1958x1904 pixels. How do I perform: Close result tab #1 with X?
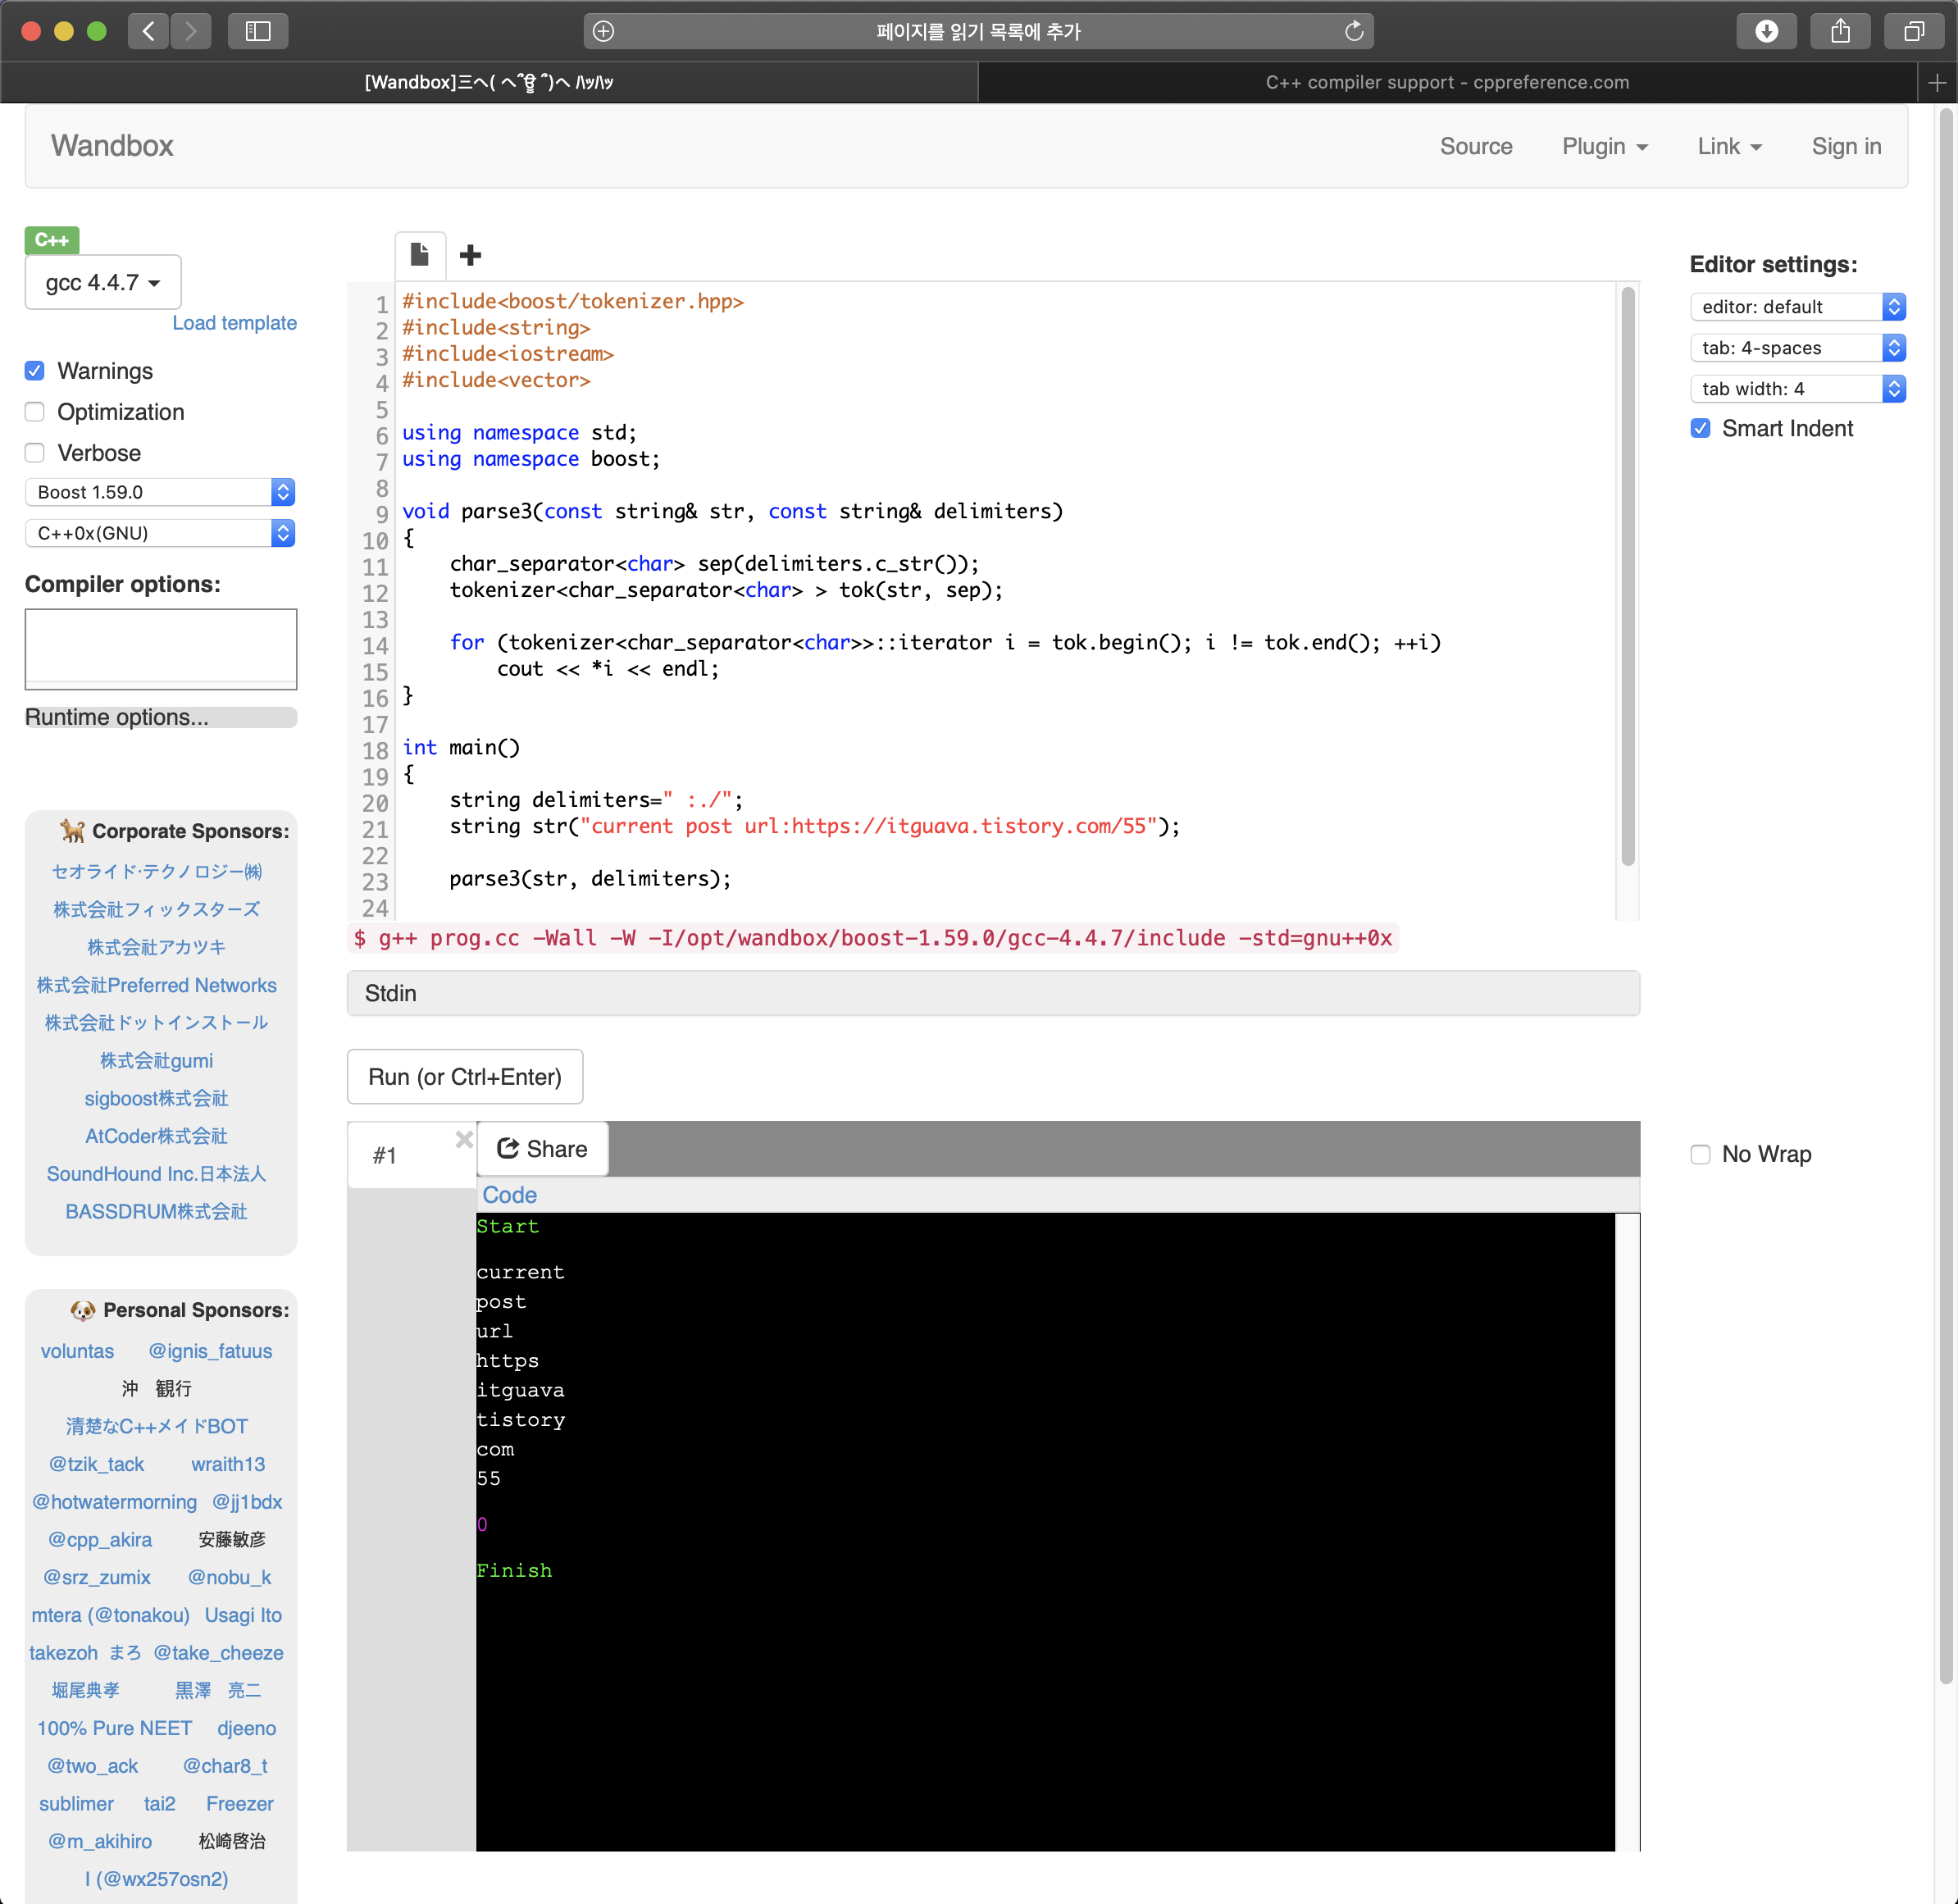[464, 1139]
